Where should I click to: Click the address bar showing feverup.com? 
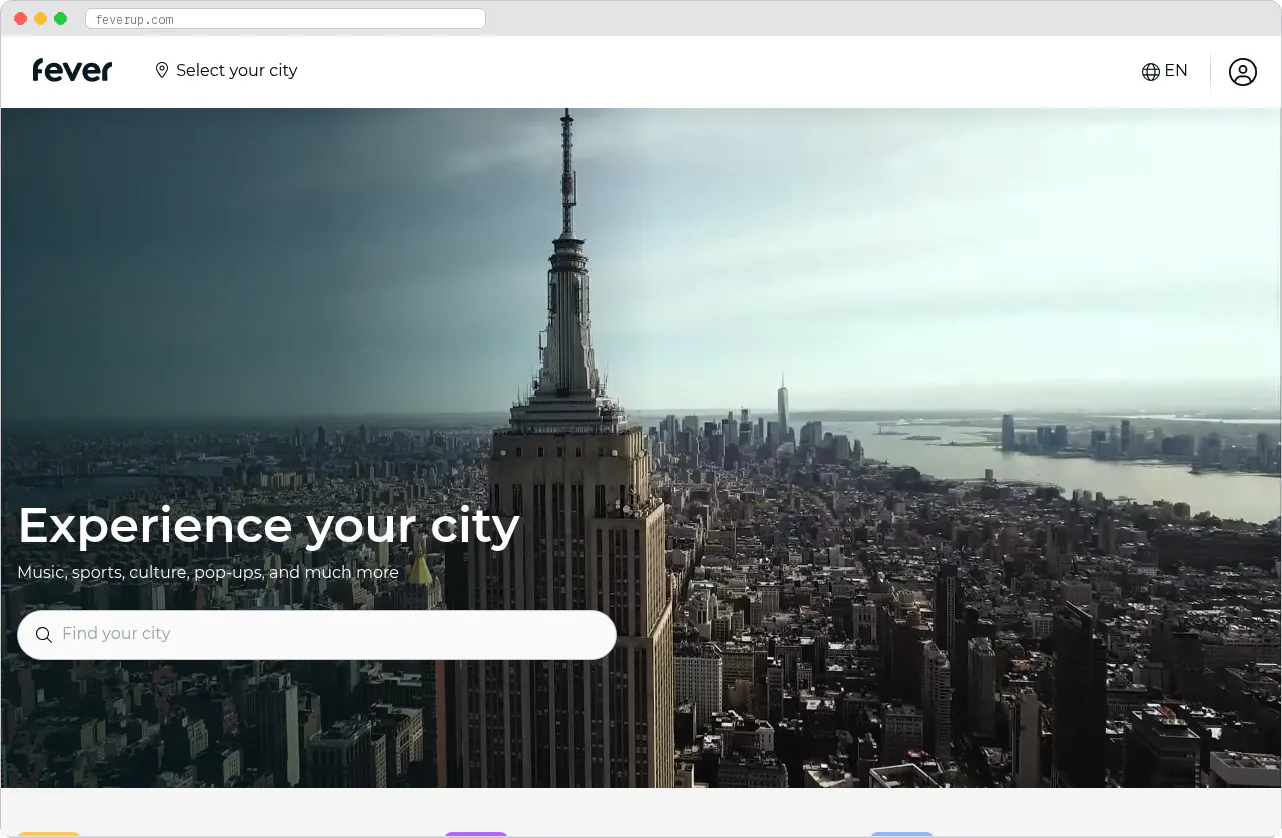click(x=285, y=18)
